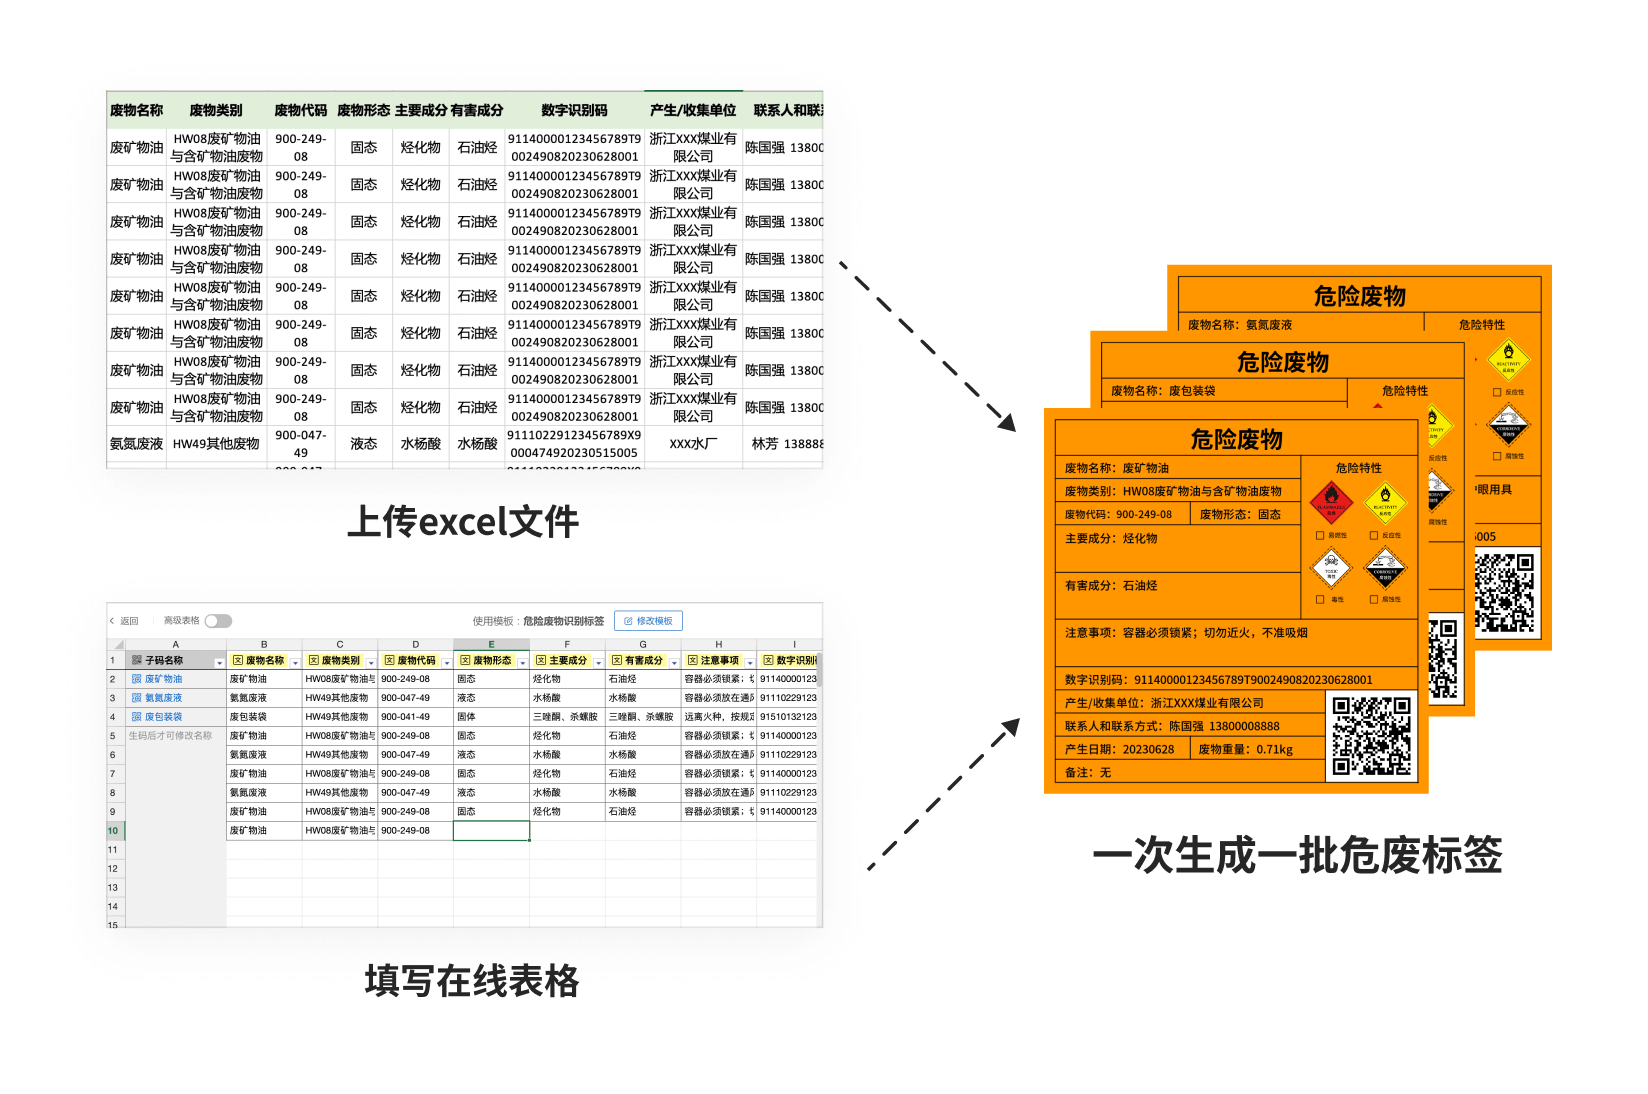
Task: Click the QR code on the 氨氮废液 label
Action: tap(1505, 592)
